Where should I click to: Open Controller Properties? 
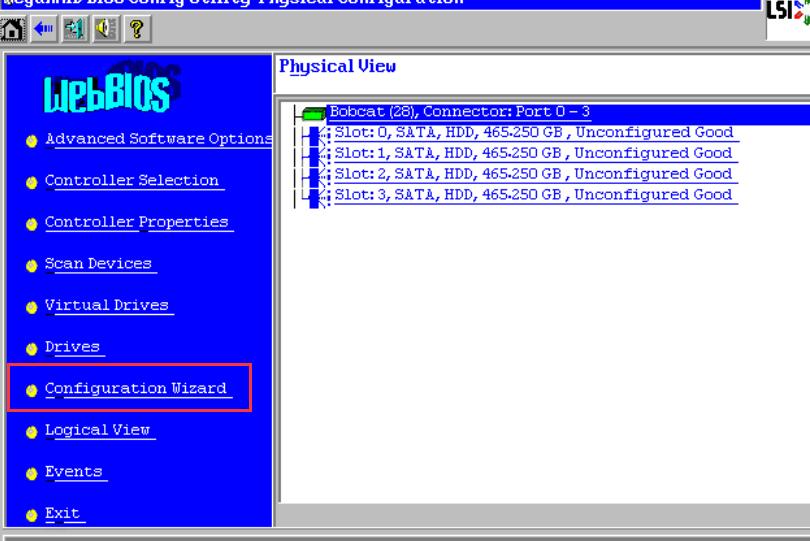click(x=137, y=222)
